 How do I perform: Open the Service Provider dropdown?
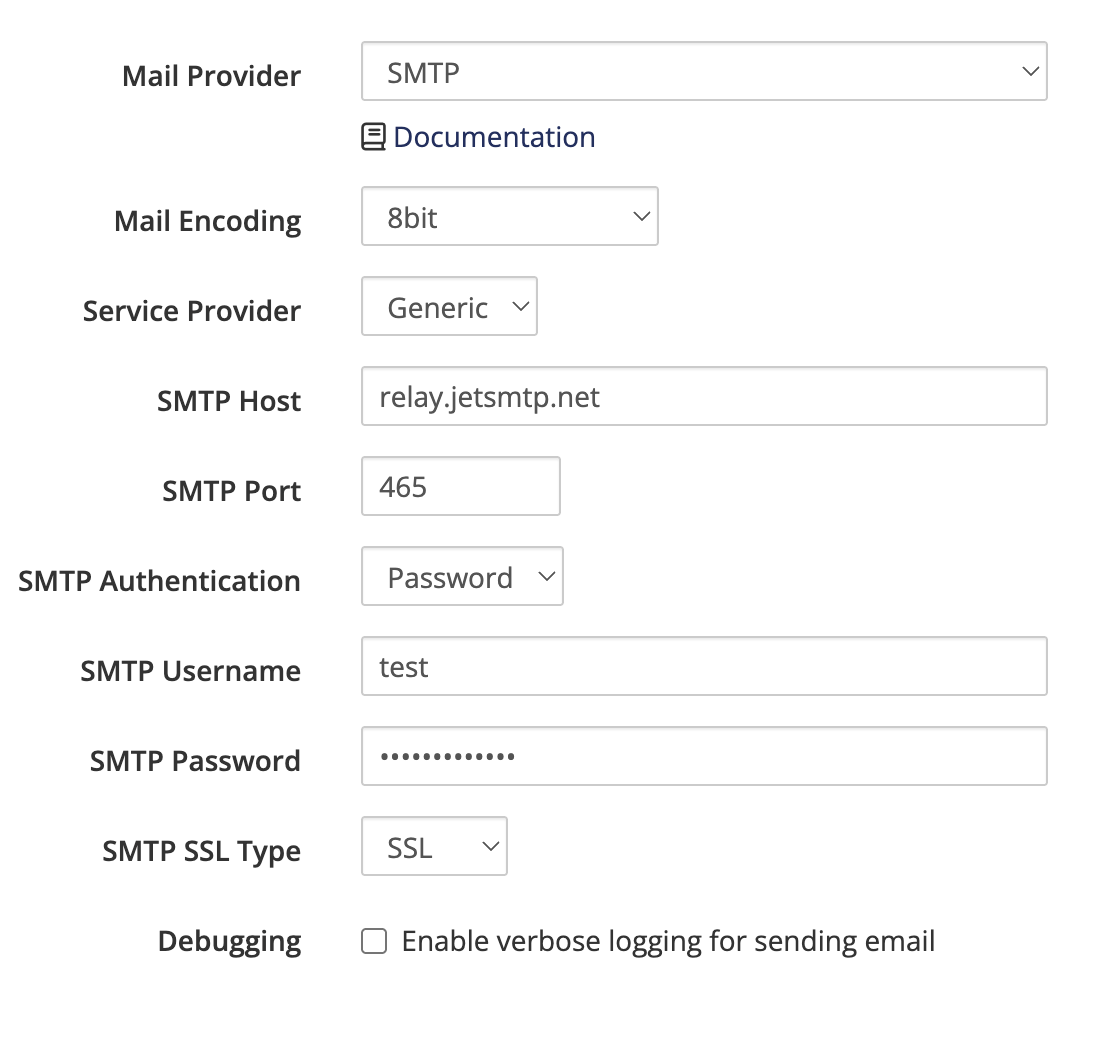click(449, 306)
